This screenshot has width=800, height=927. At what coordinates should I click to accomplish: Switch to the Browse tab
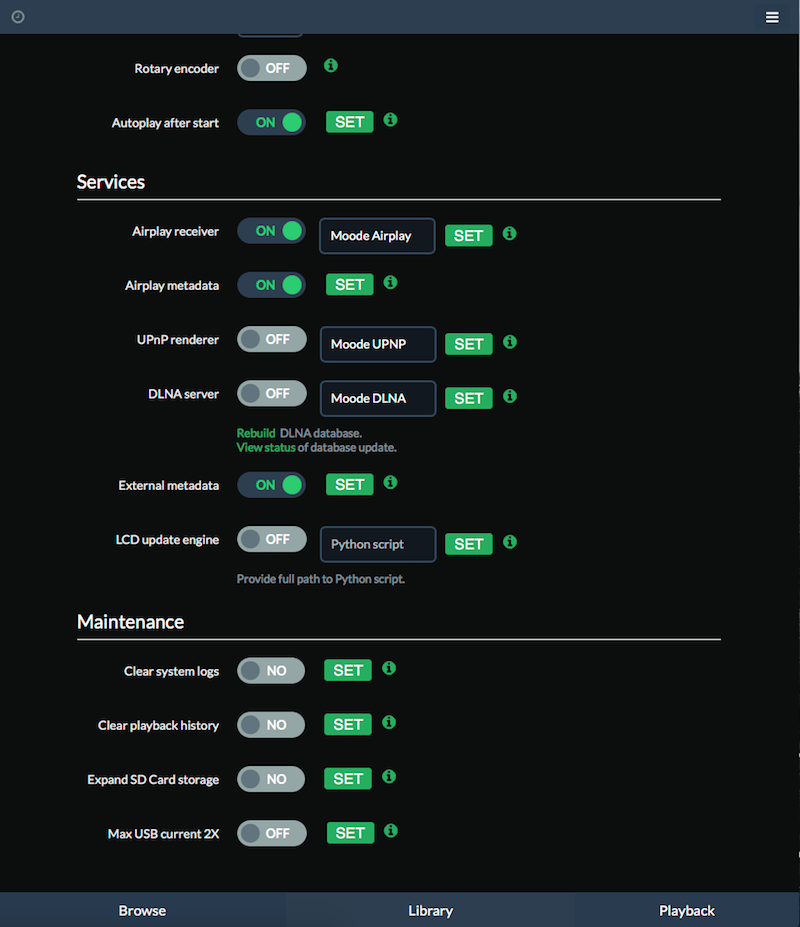click(142, 910)
